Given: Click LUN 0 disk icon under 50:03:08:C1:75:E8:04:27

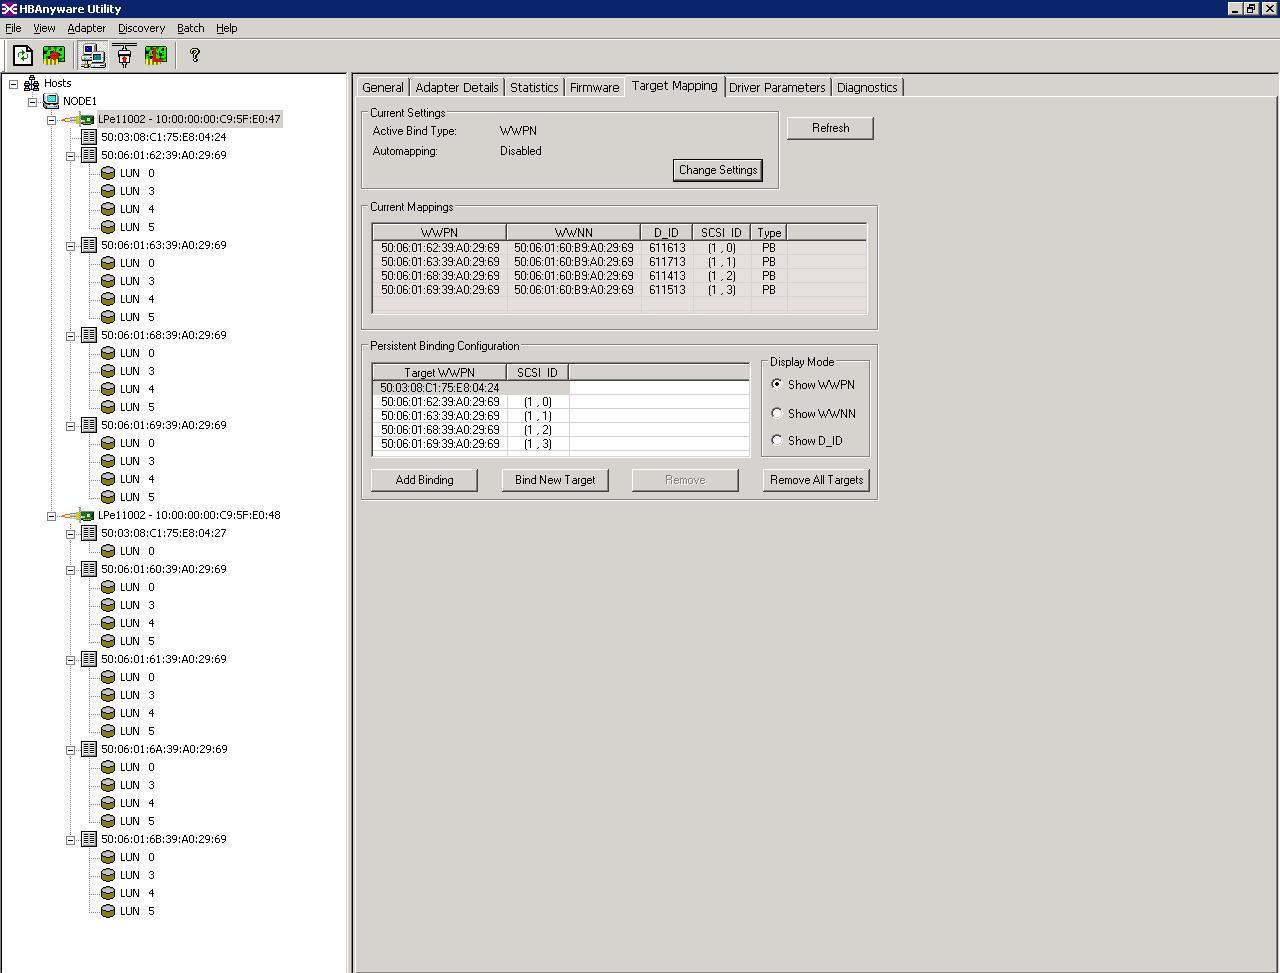Looking at the screenshot, I should 108,551.
